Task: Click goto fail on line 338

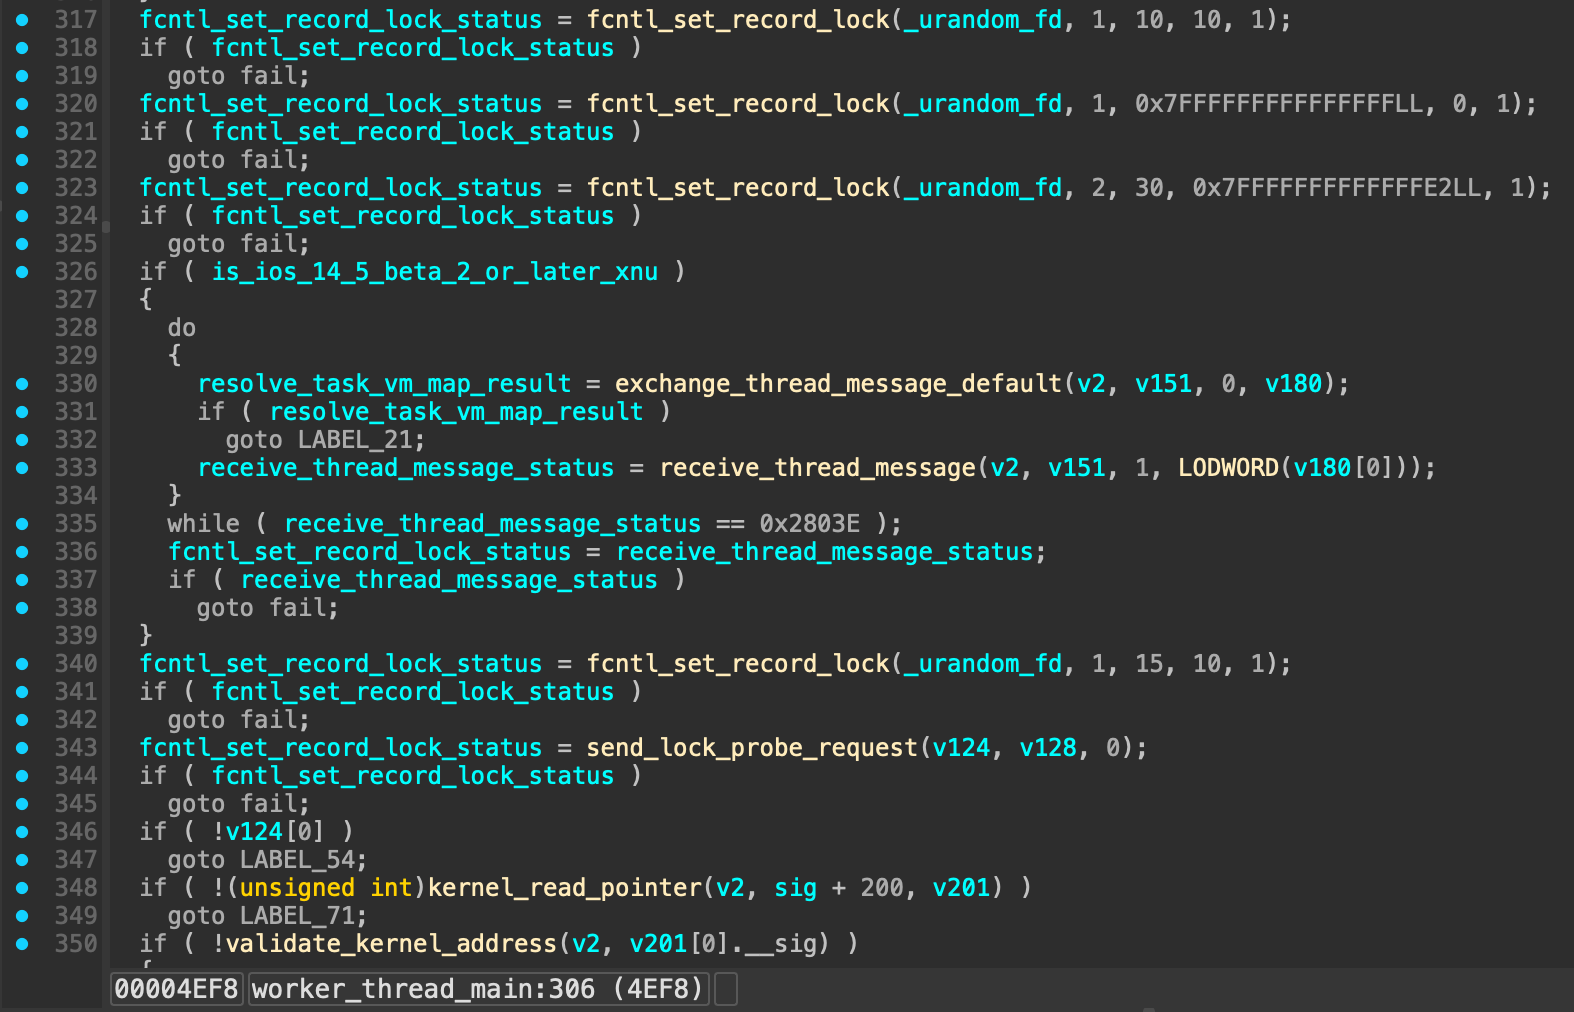Action: [x=267, y=608]
